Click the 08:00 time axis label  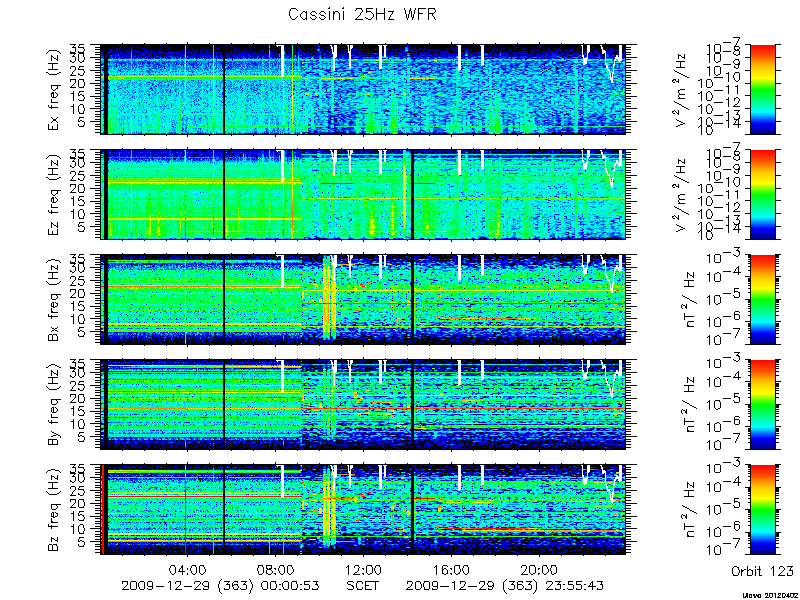point(276,569)
